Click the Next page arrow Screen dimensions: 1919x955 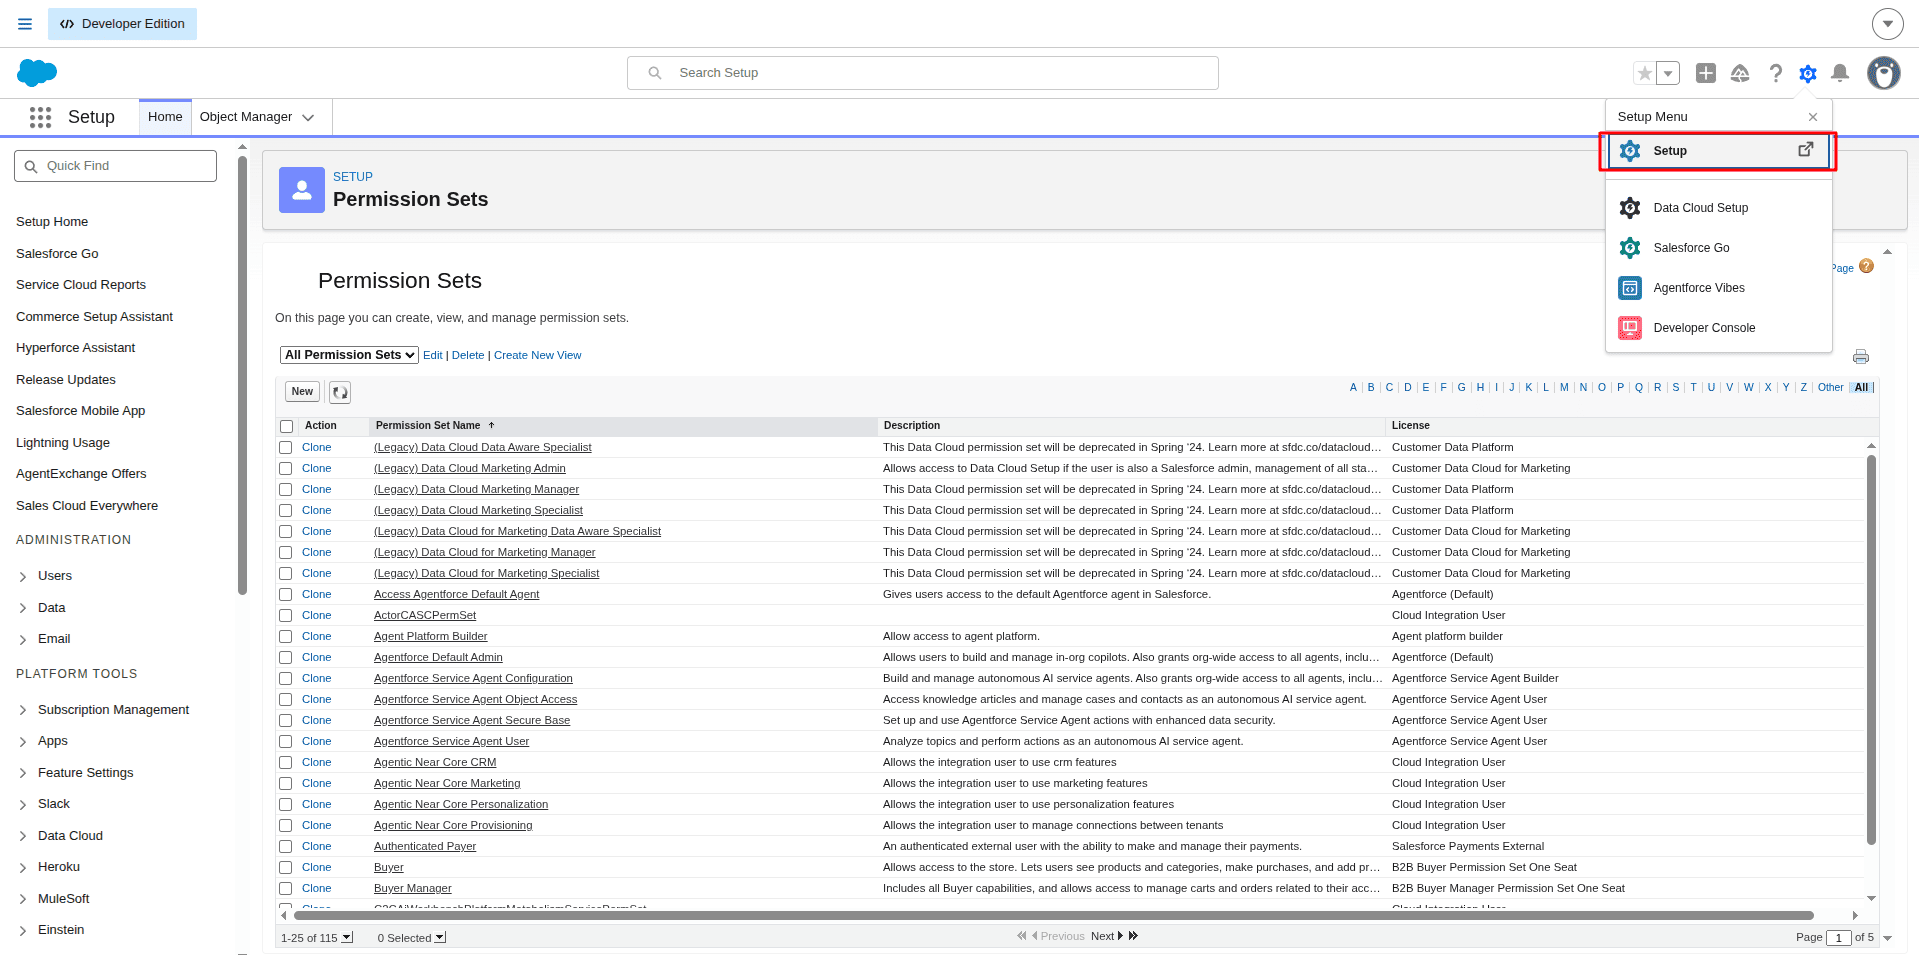click(x=1120, y=936)
